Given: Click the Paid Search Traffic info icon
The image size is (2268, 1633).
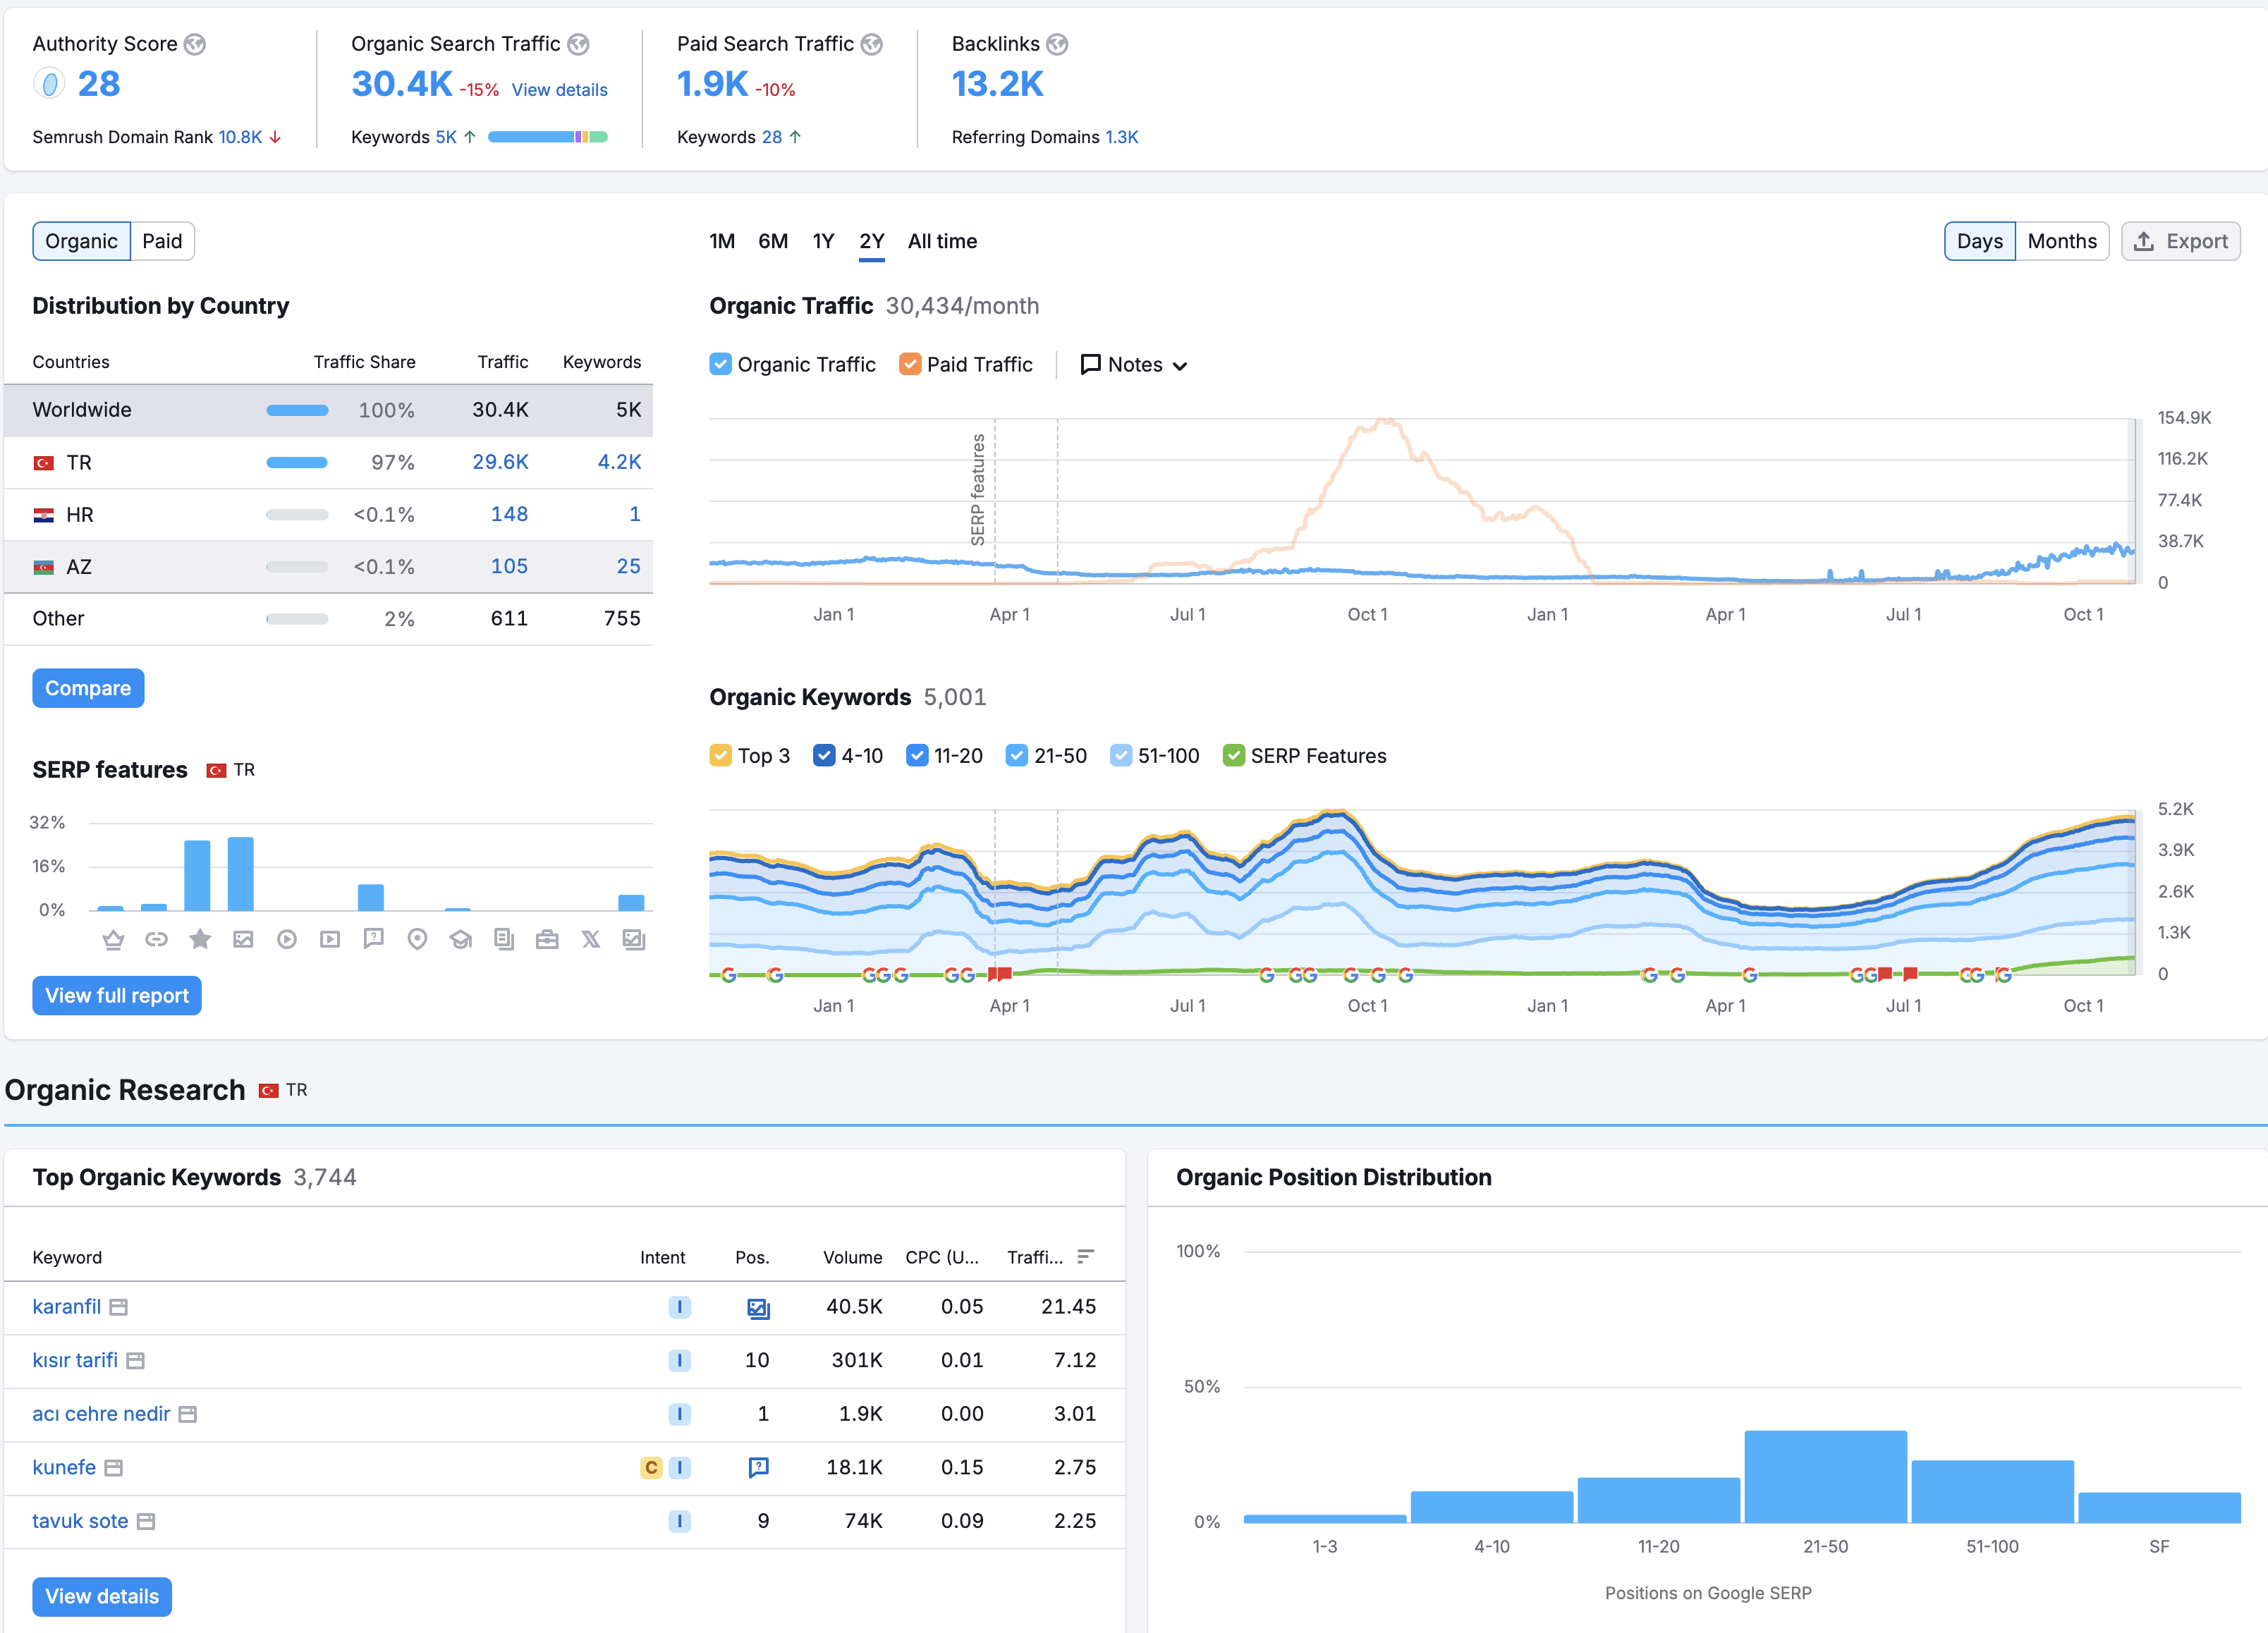Looking at the screenshot, I should (x=872, y=44).
